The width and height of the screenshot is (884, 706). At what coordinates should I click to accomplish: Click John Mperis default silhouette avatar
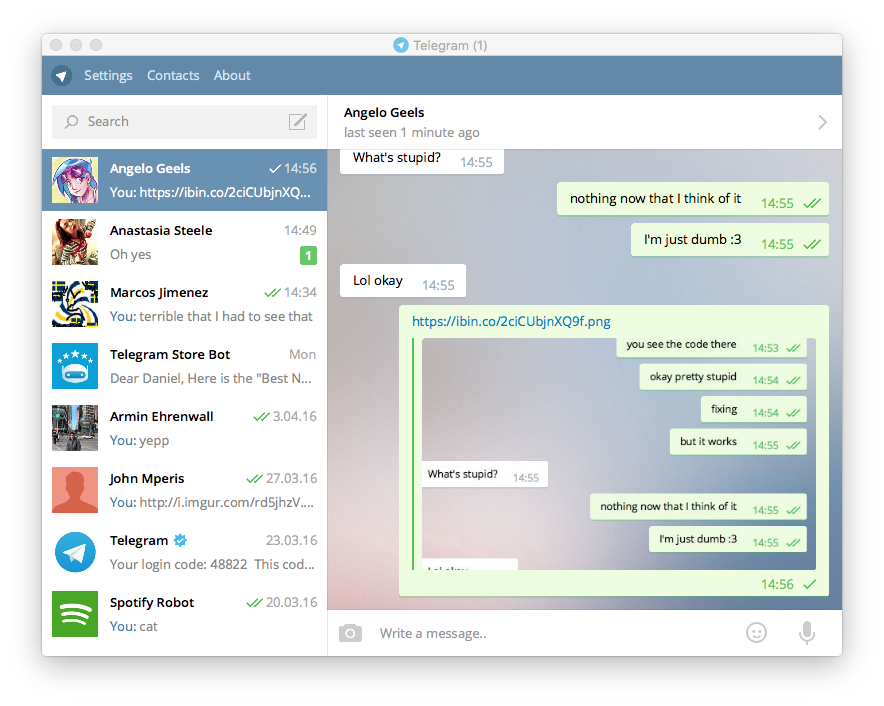click(75, 491)
